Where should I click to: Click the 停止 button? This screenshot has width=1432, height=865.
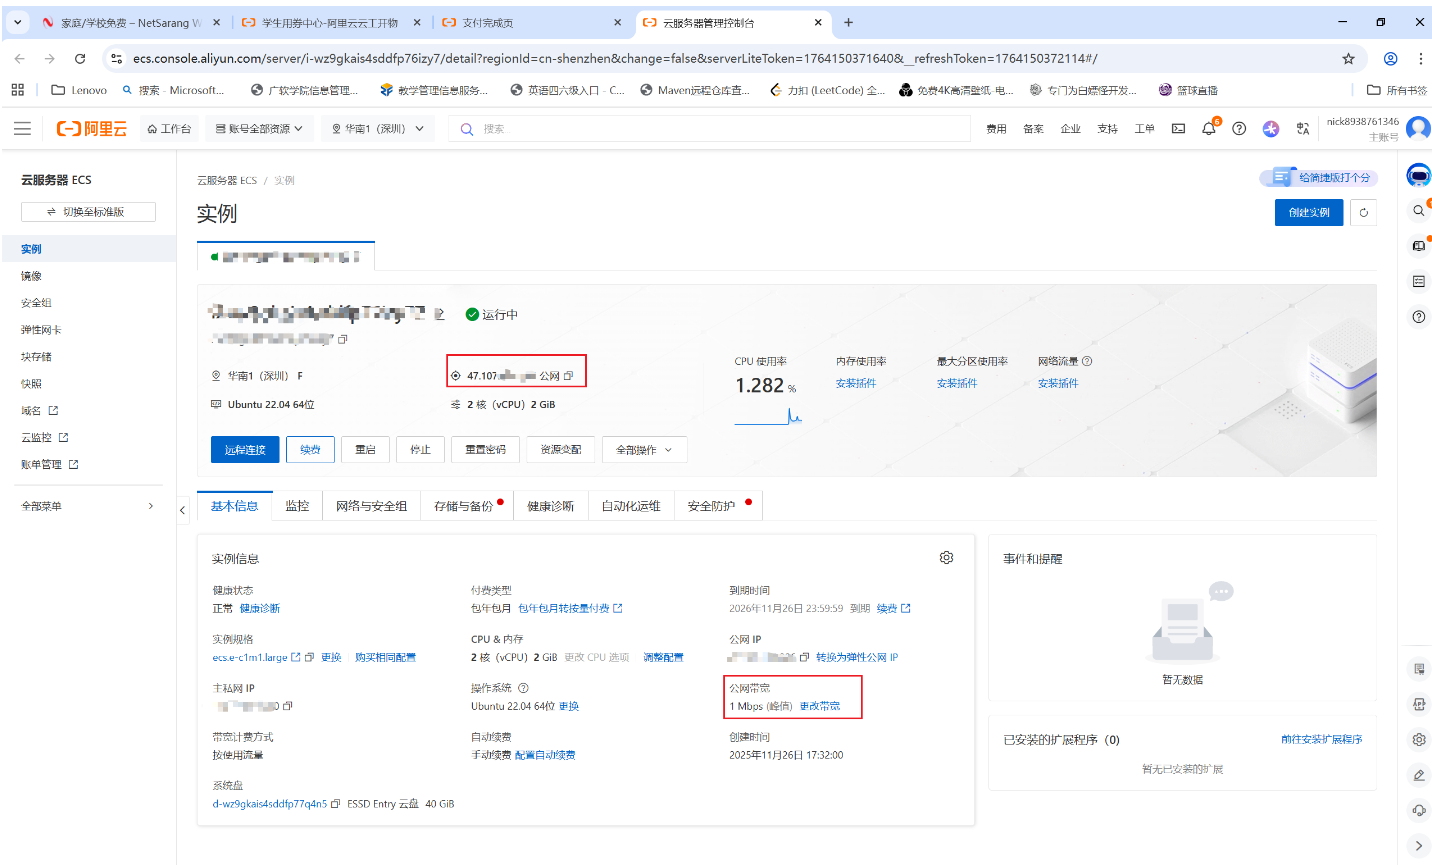(420, 450)
